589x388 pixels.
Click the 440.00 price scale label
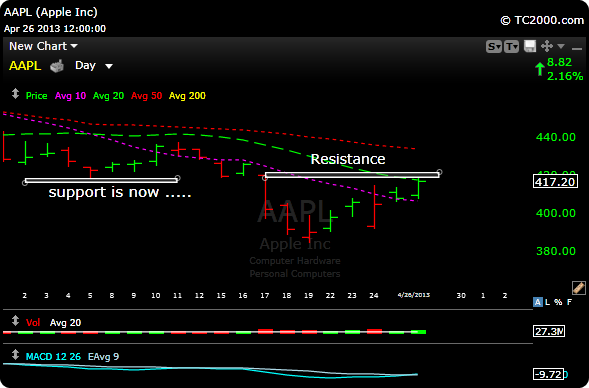[556, 137]
